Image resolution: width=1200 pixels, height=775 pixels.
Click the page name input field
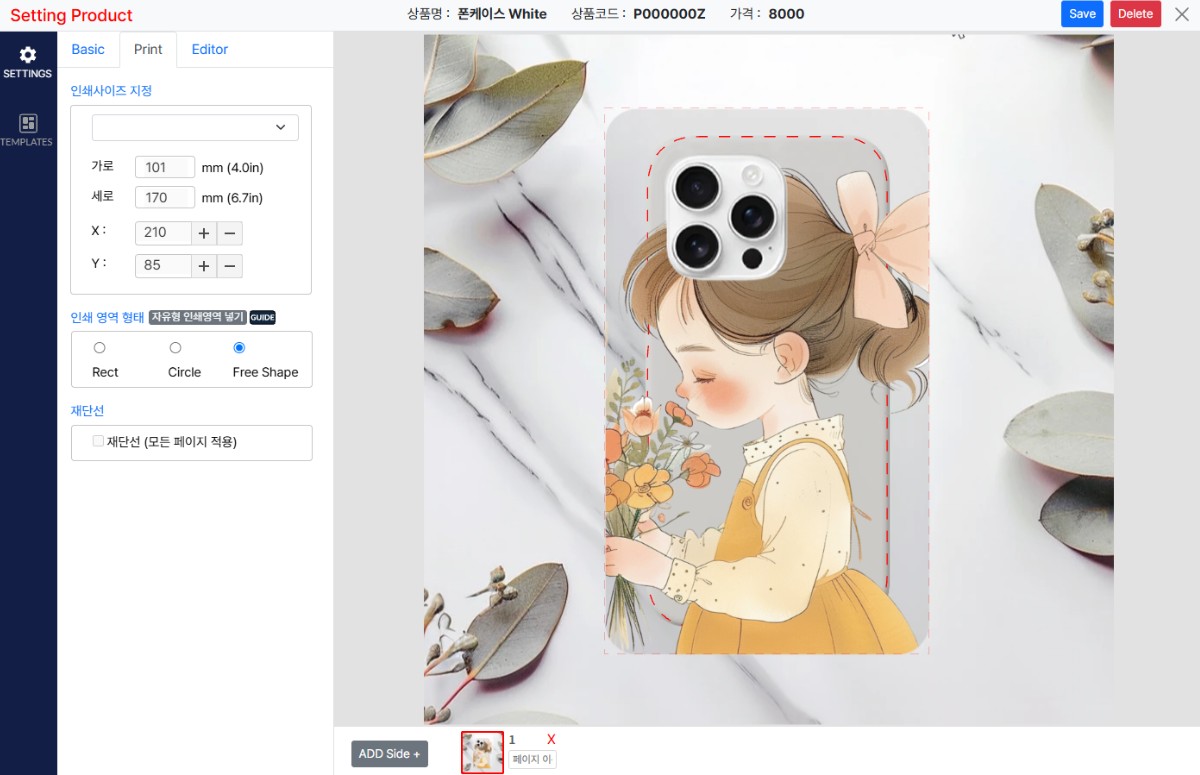[x=532, y=760]
